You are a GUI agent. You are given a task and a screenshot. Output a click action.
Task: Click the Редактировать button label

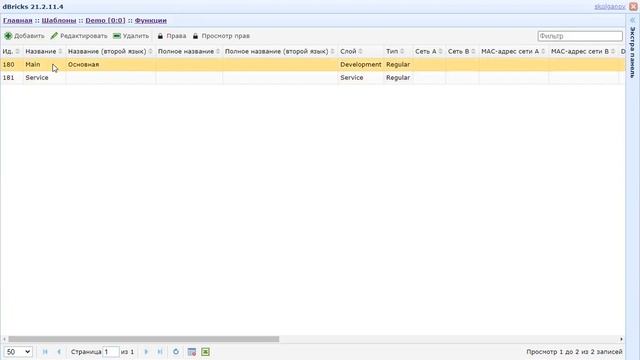coord(84,36)
